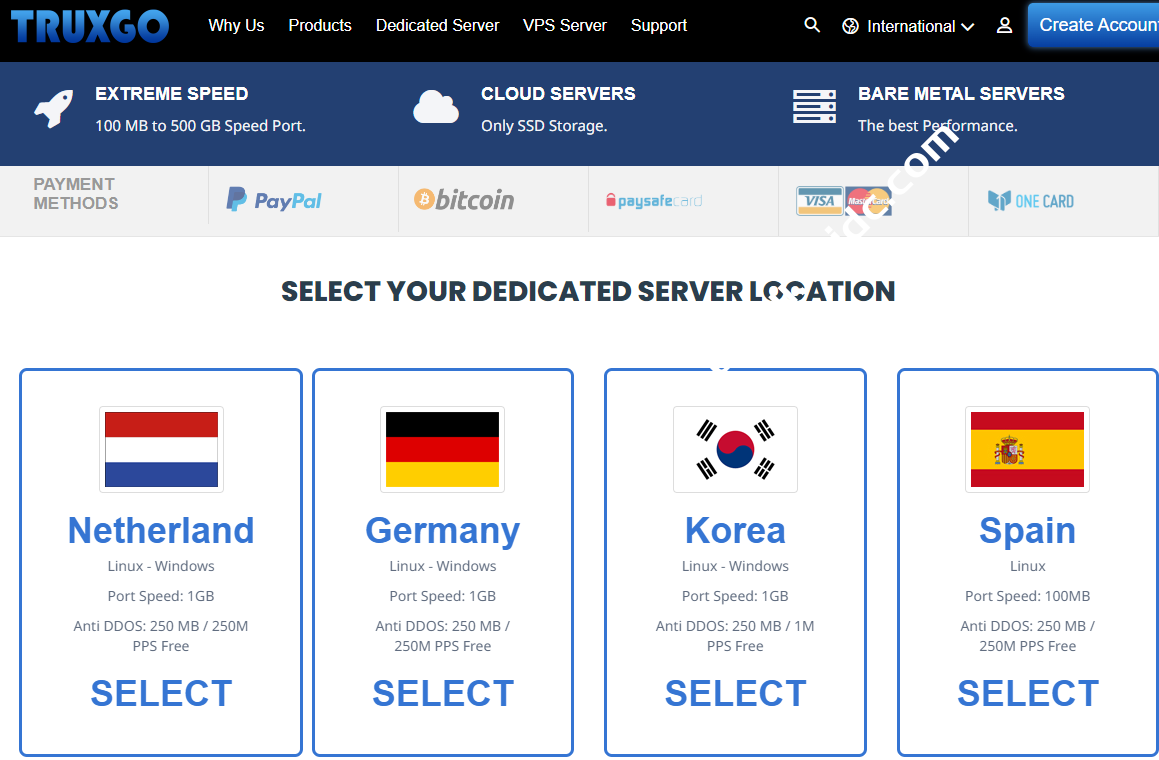Viewport: 1159px width, 760px height.
Task: Choose SELECT under Korea
Action: point(735,693)
